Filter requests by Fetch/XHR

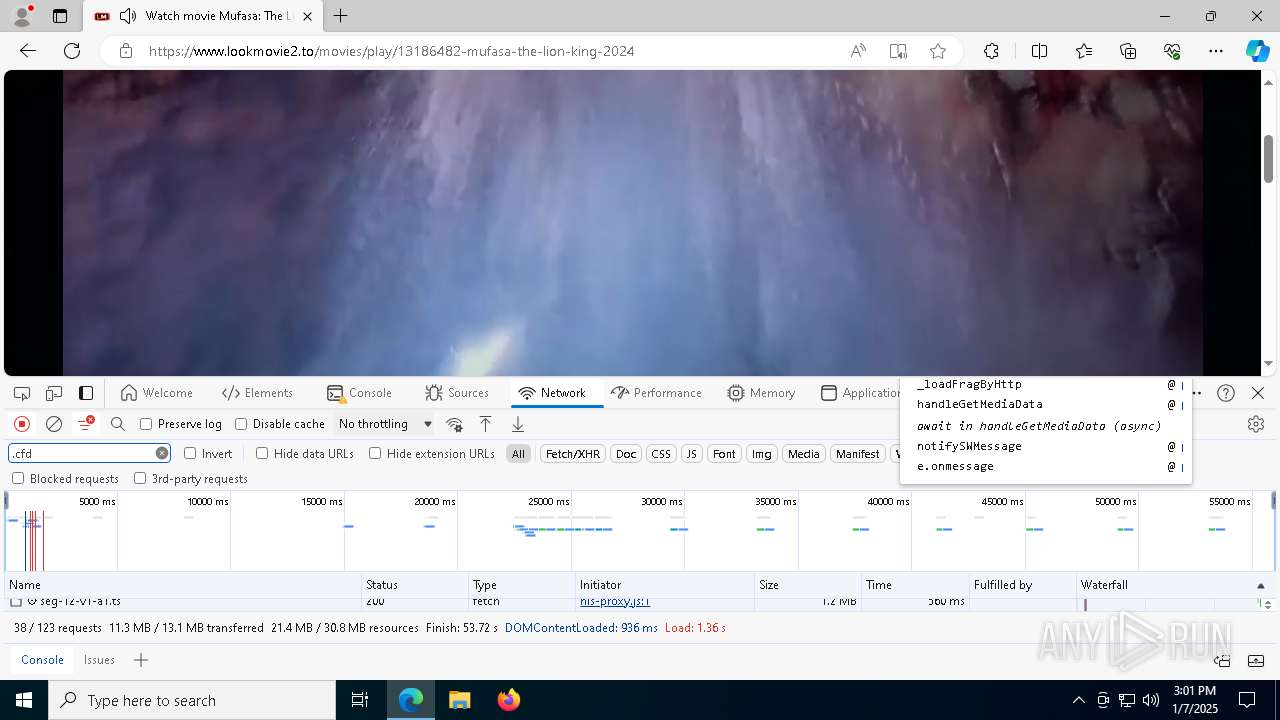[573, 454]
